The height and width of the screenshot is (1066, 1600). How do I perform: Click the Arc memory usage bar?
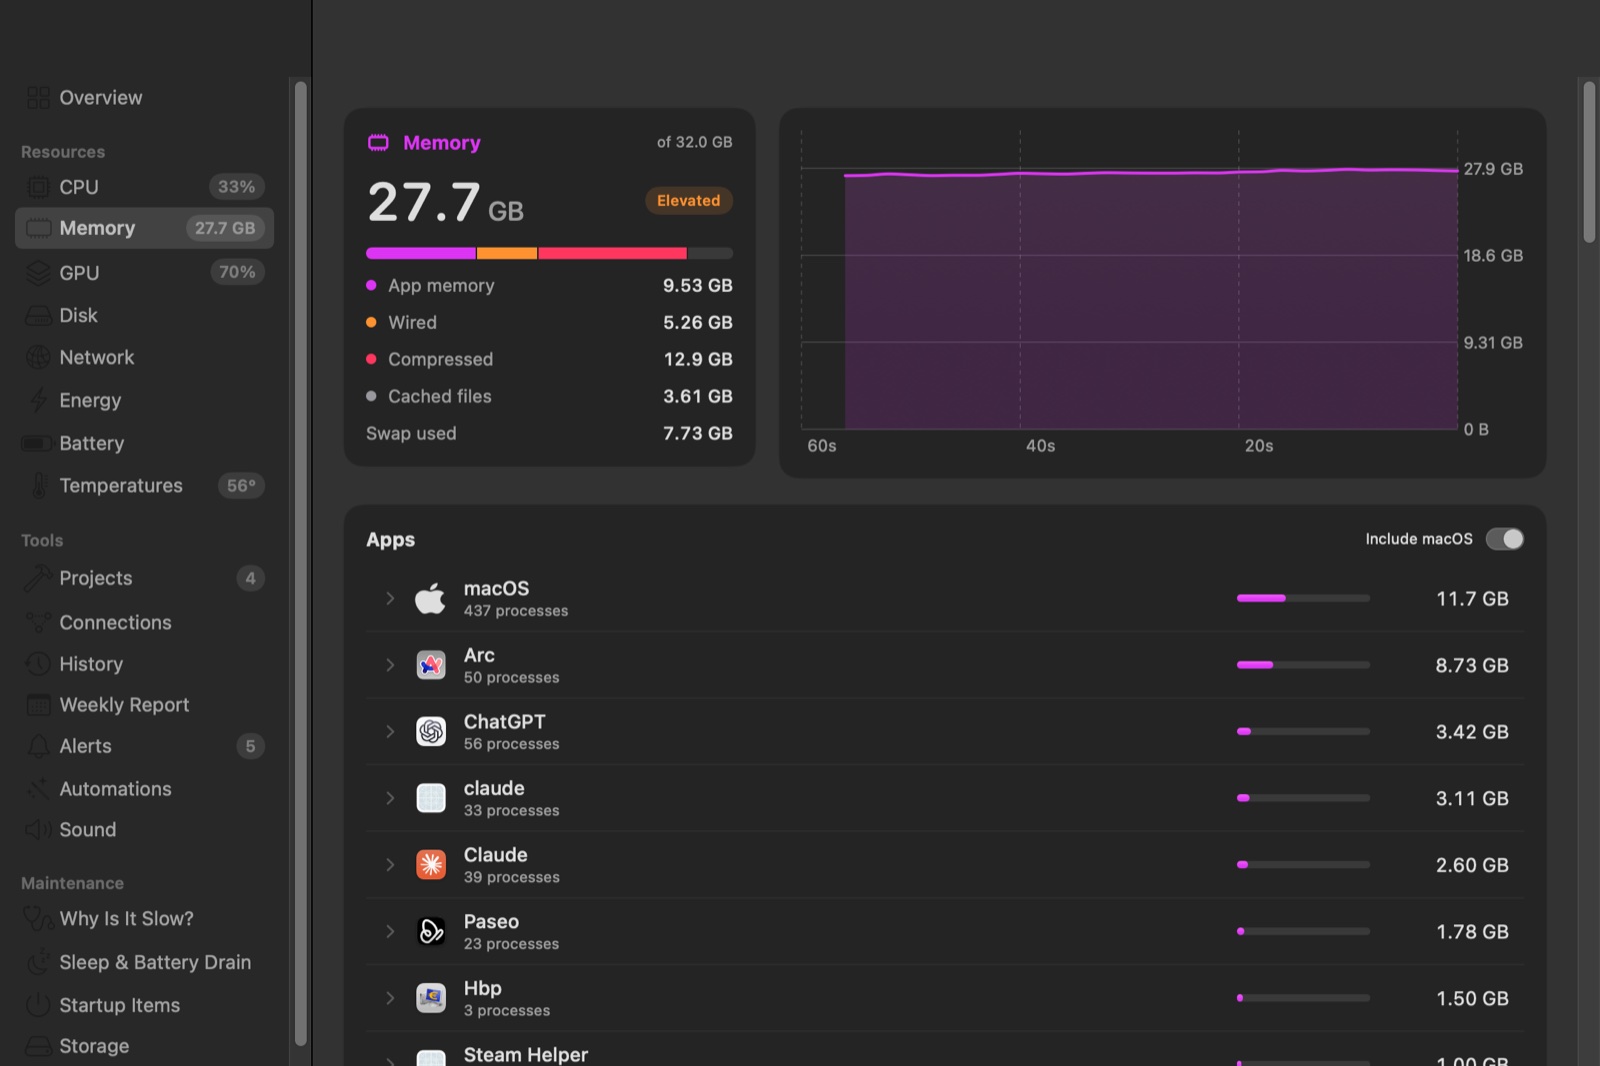(1303, 665)
